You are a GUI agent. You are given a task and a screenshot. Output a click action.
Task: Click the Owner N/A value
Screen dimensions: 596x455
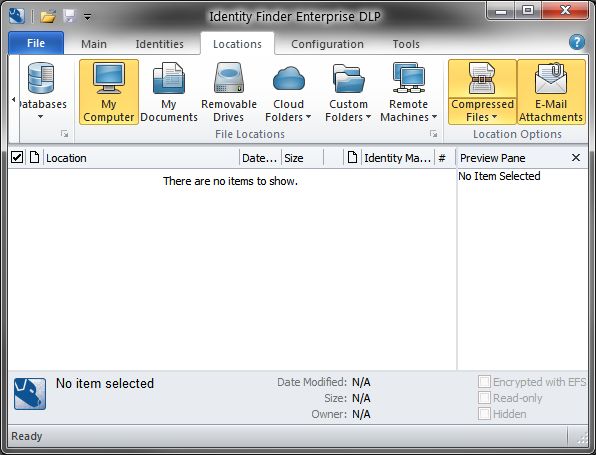click(361, 414)
